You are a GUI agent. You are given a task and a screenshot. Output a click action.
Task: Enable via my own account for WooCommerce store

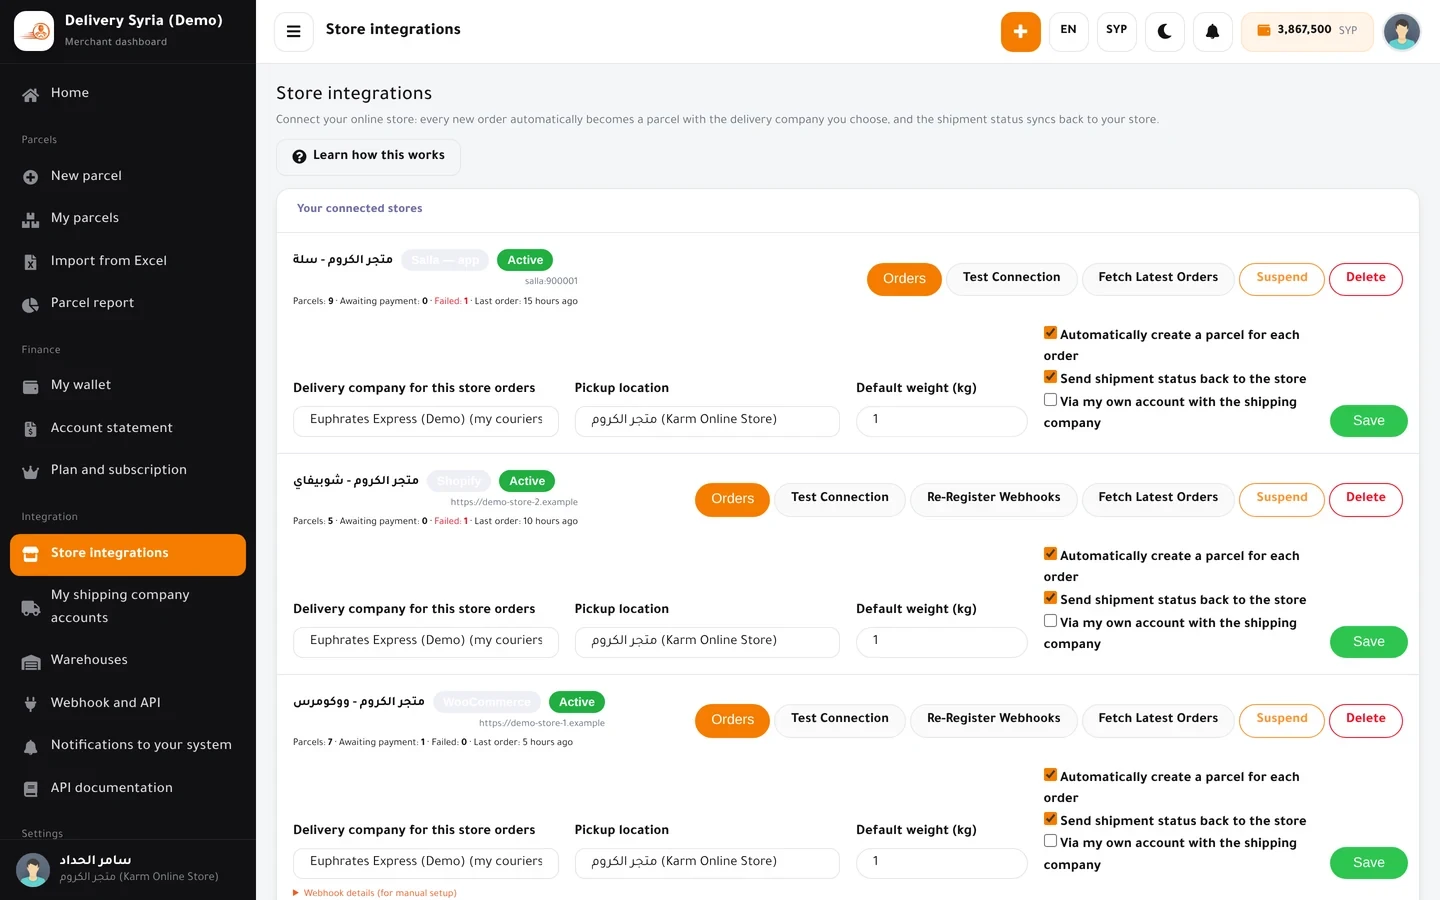[1050, 841]
